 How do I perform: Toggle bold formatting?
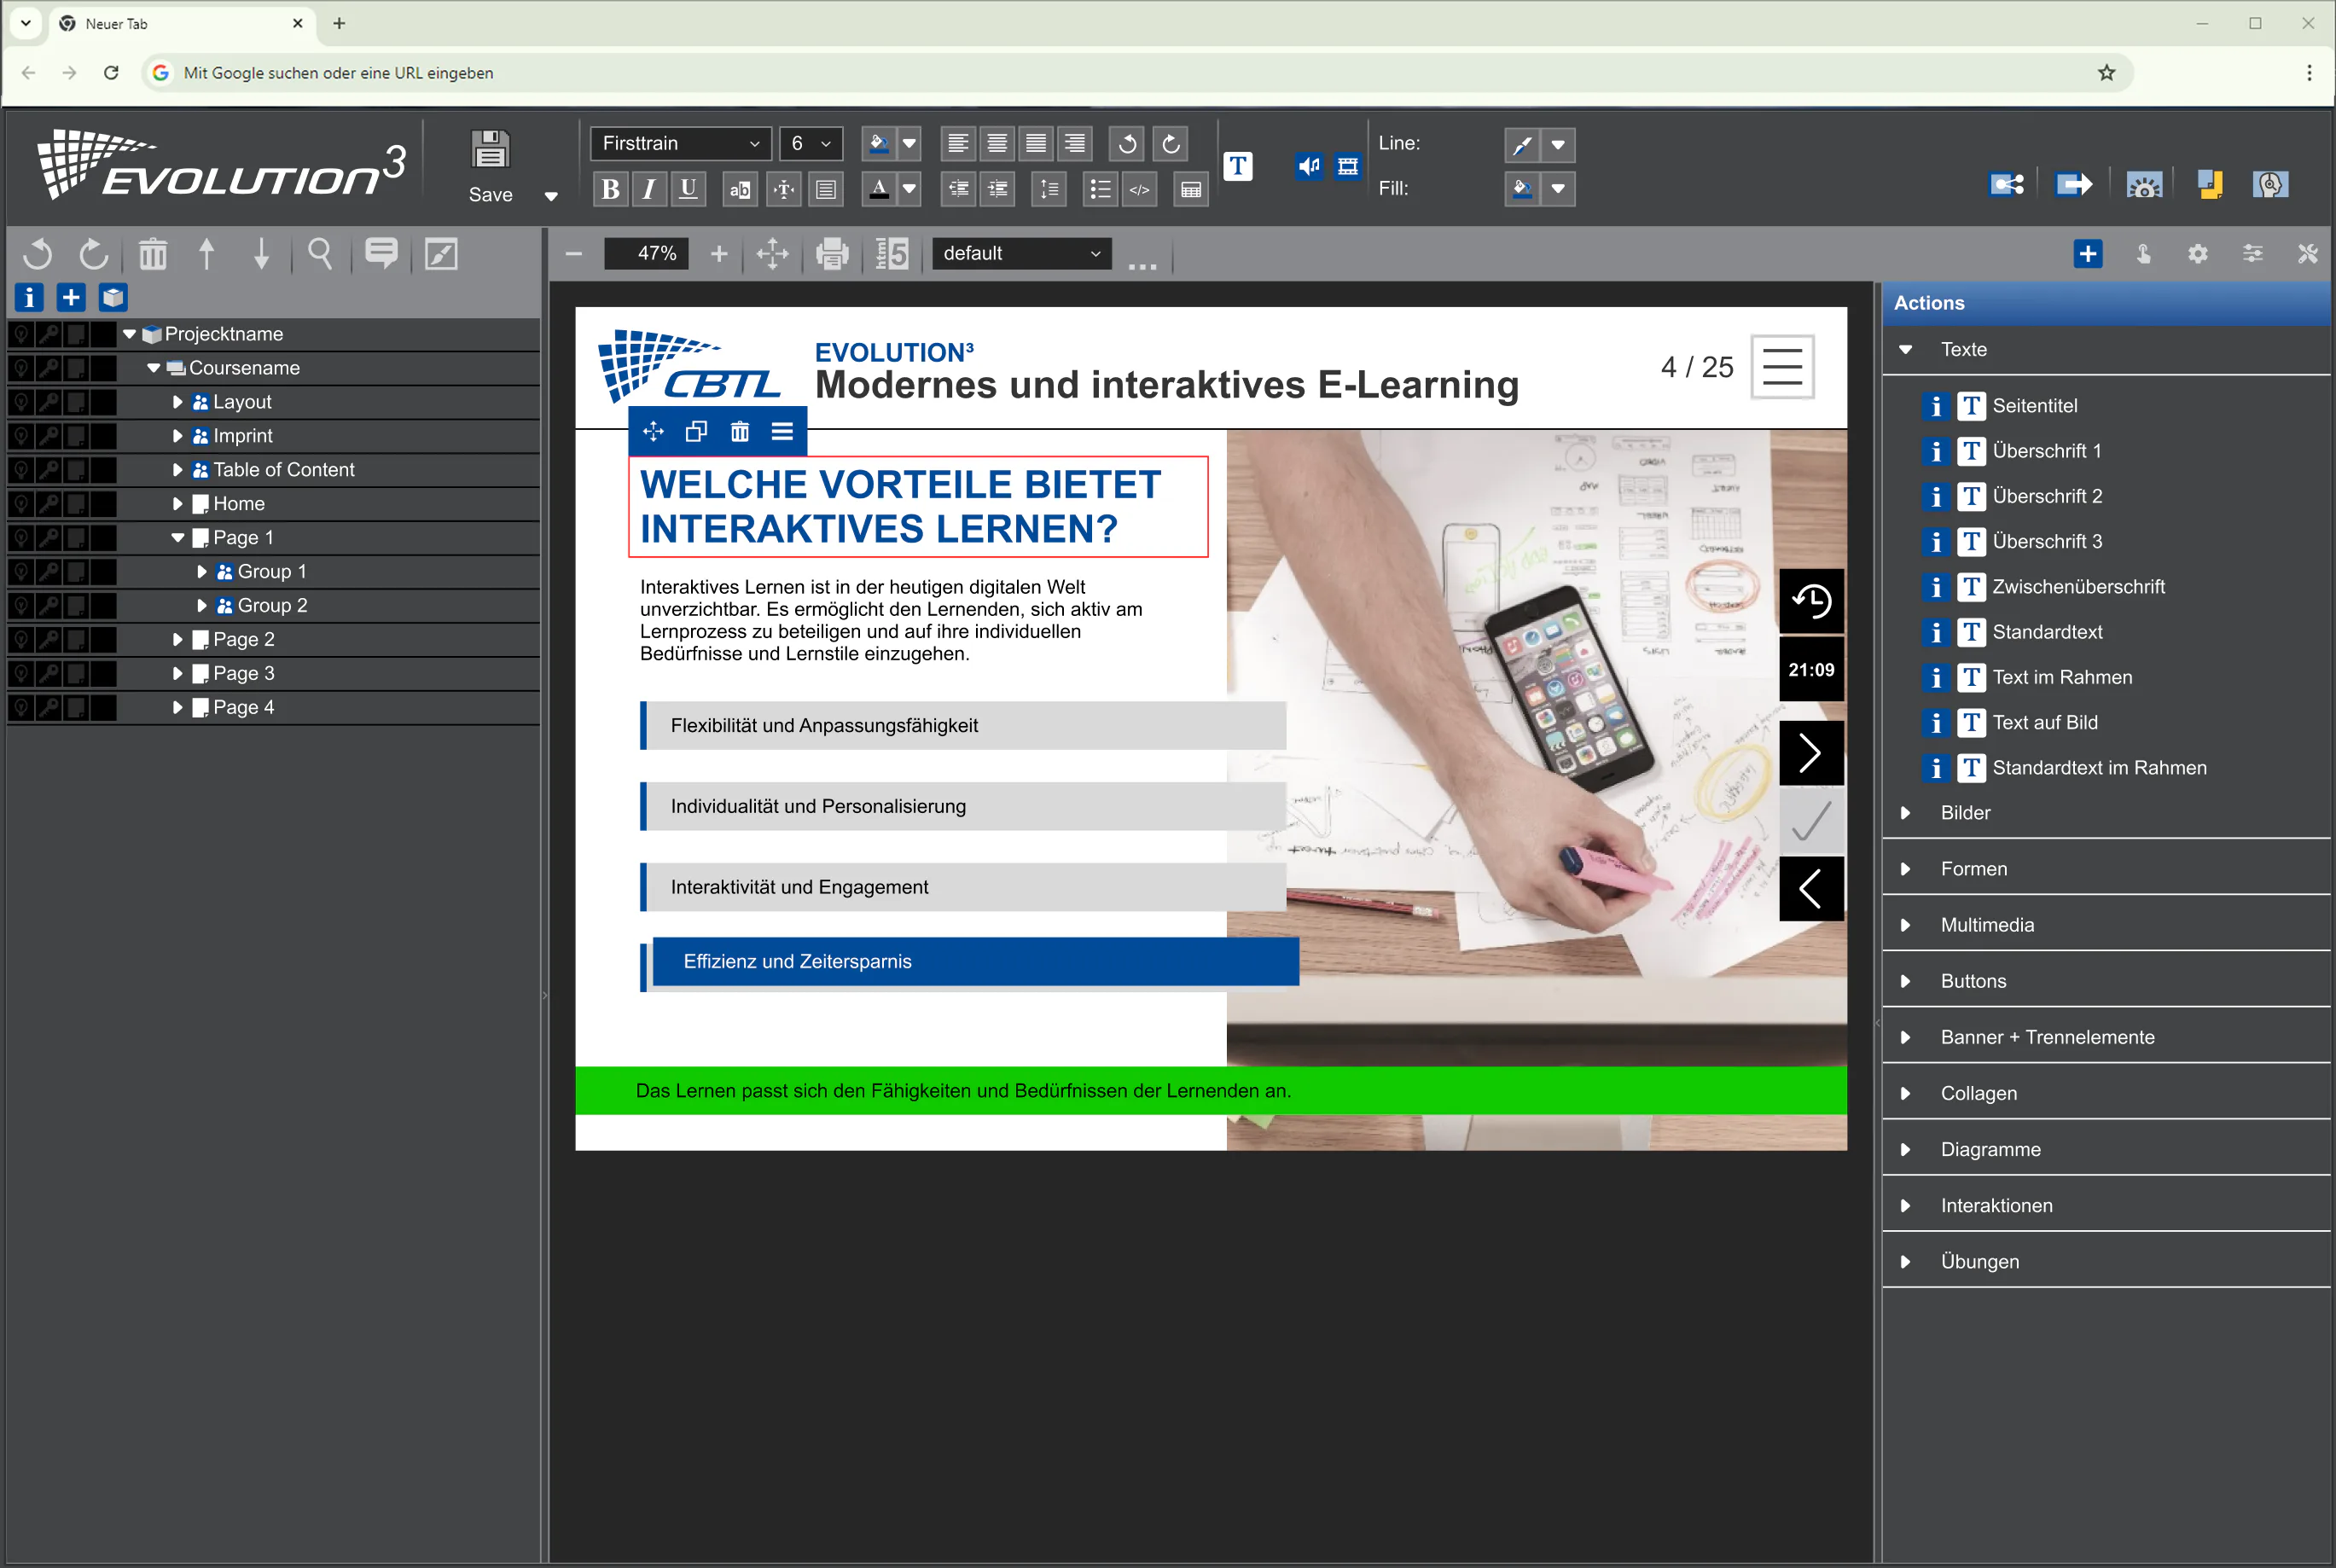tap(610, 189)
